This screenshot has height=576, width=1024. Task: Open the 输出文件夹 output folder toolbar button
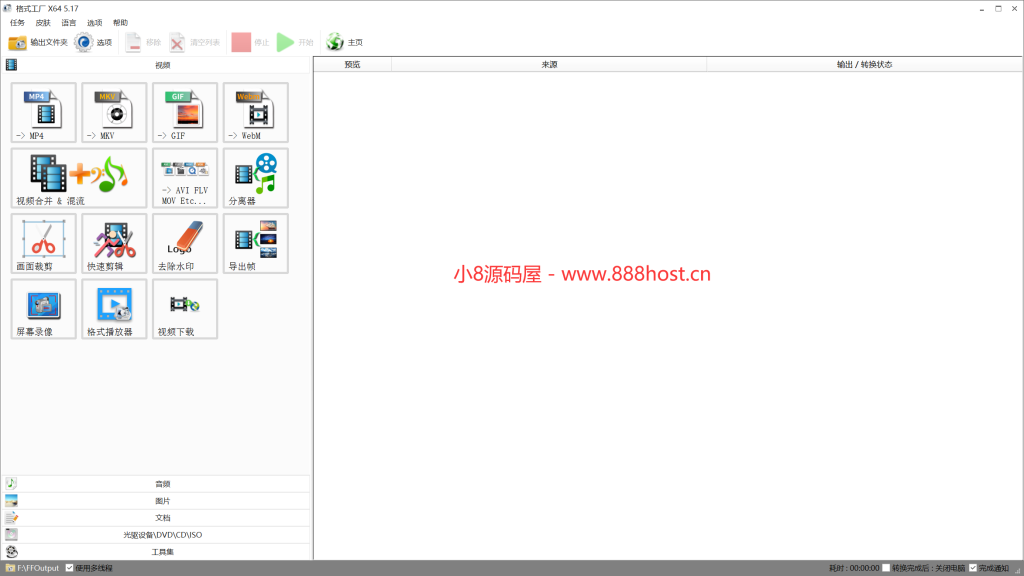pos(38,42)
